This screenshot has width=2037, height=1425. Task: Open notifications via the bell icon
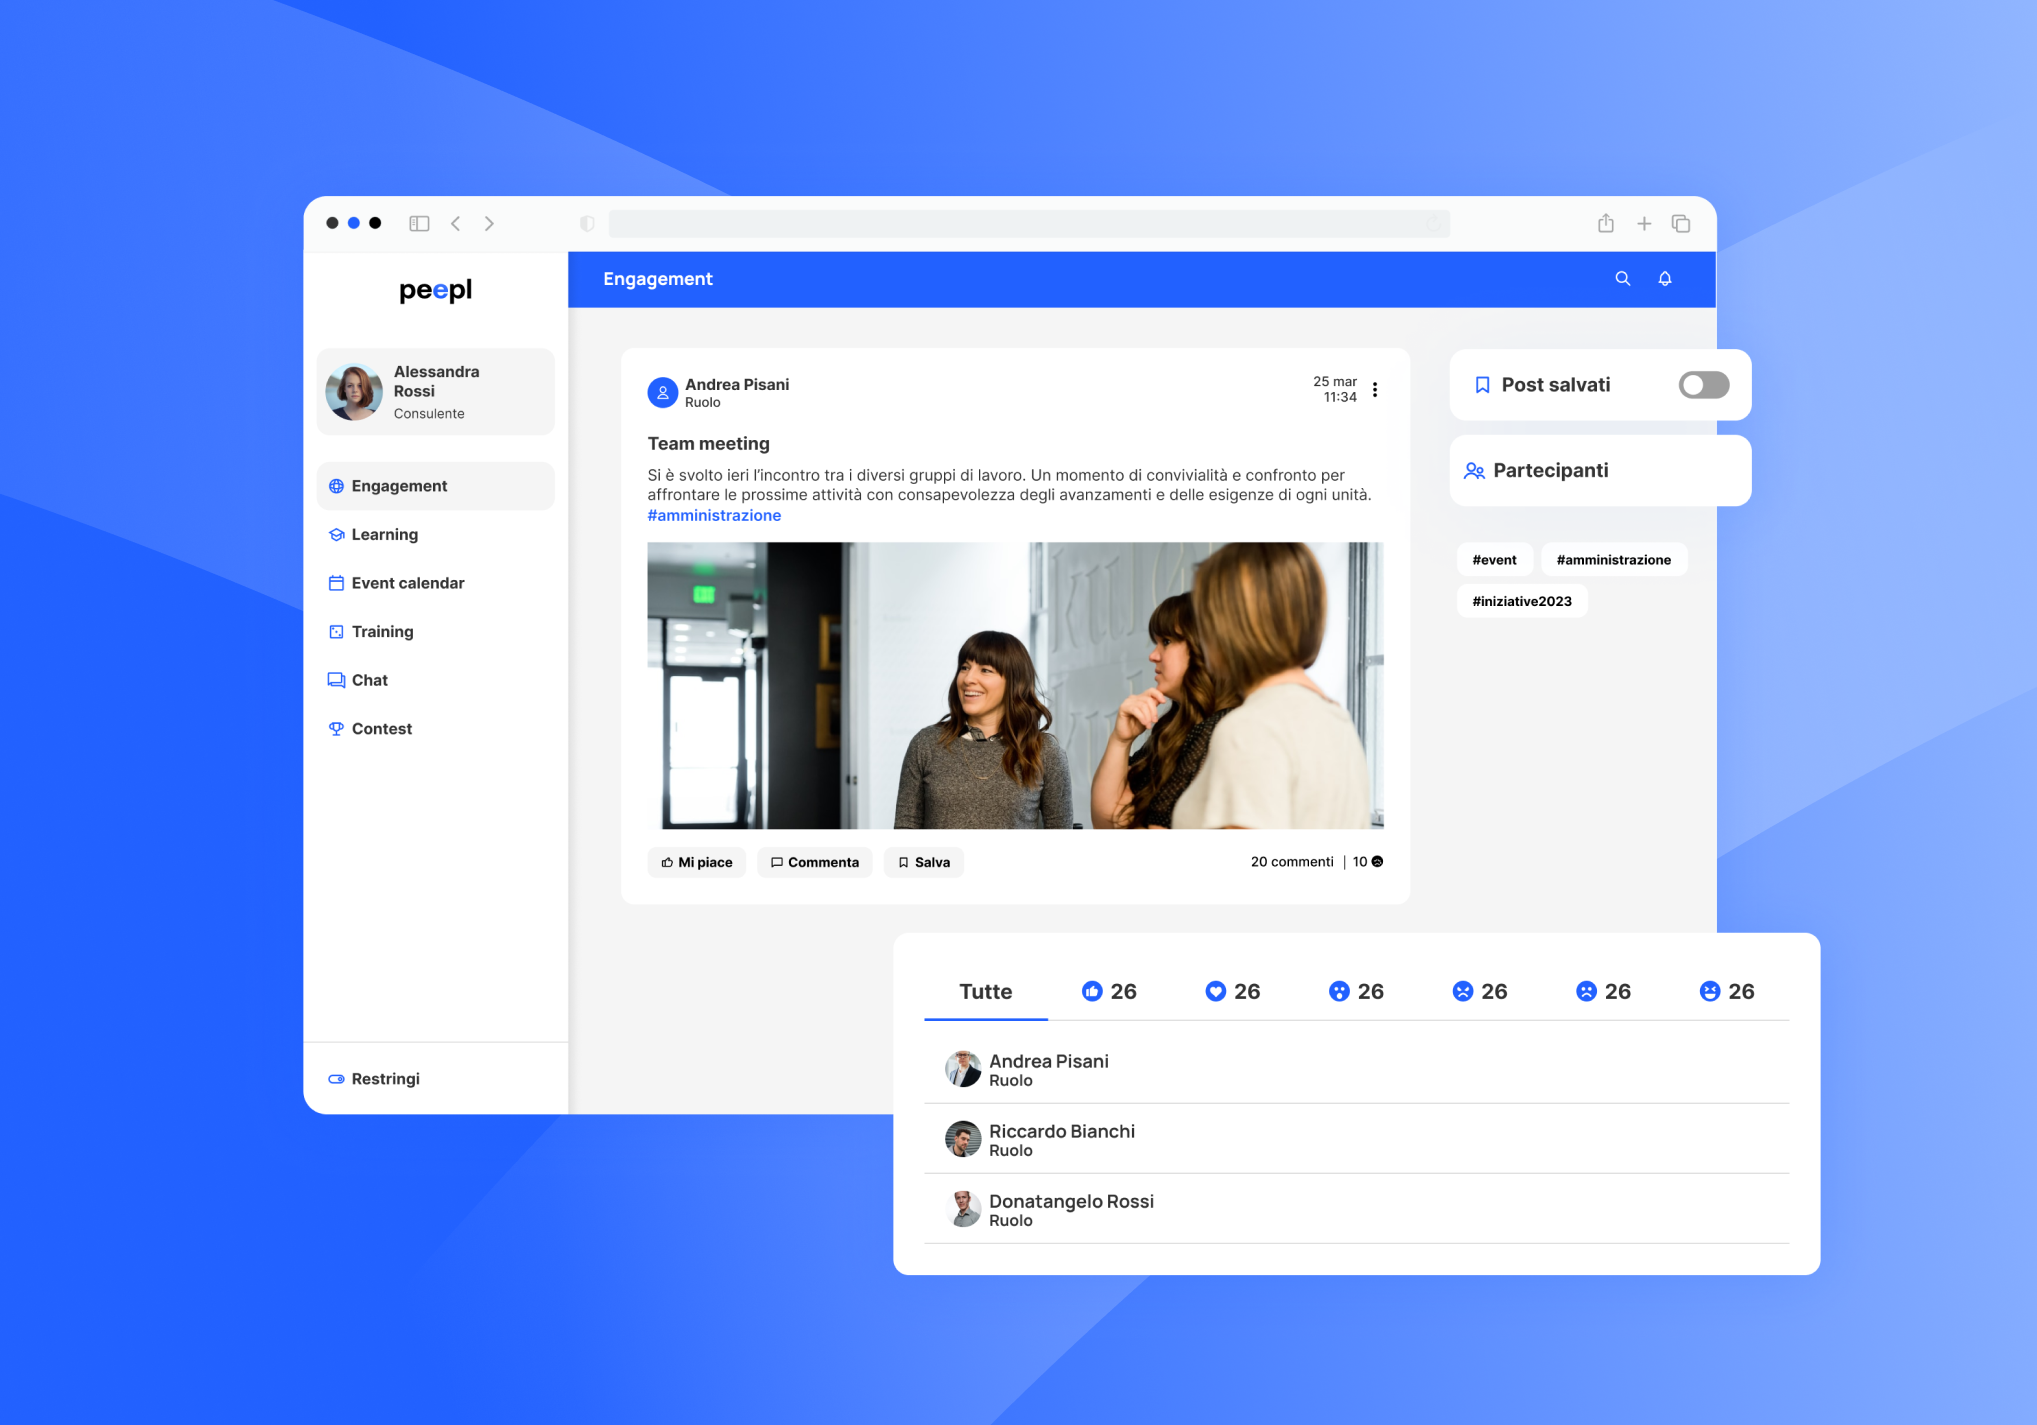pos(1665,279)
